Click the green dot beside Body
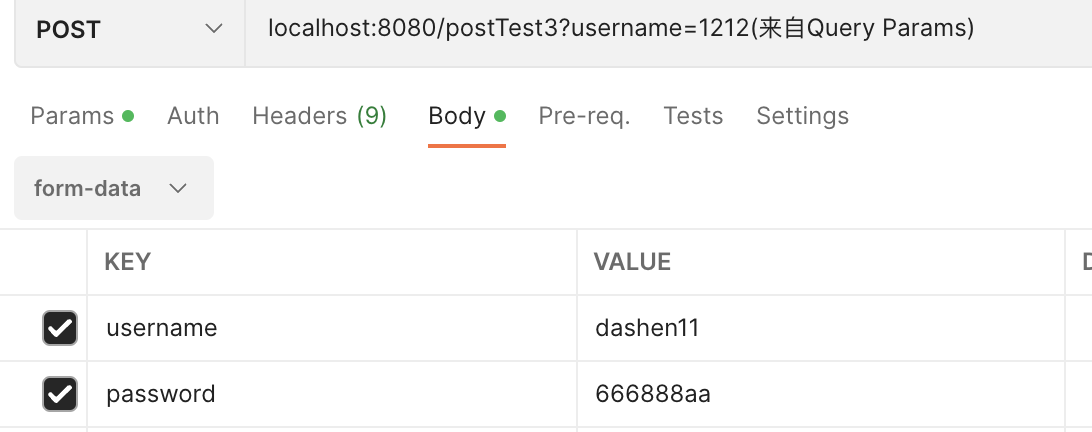The height and width of the screenshot is (432, 1092). tap(500, 116)
